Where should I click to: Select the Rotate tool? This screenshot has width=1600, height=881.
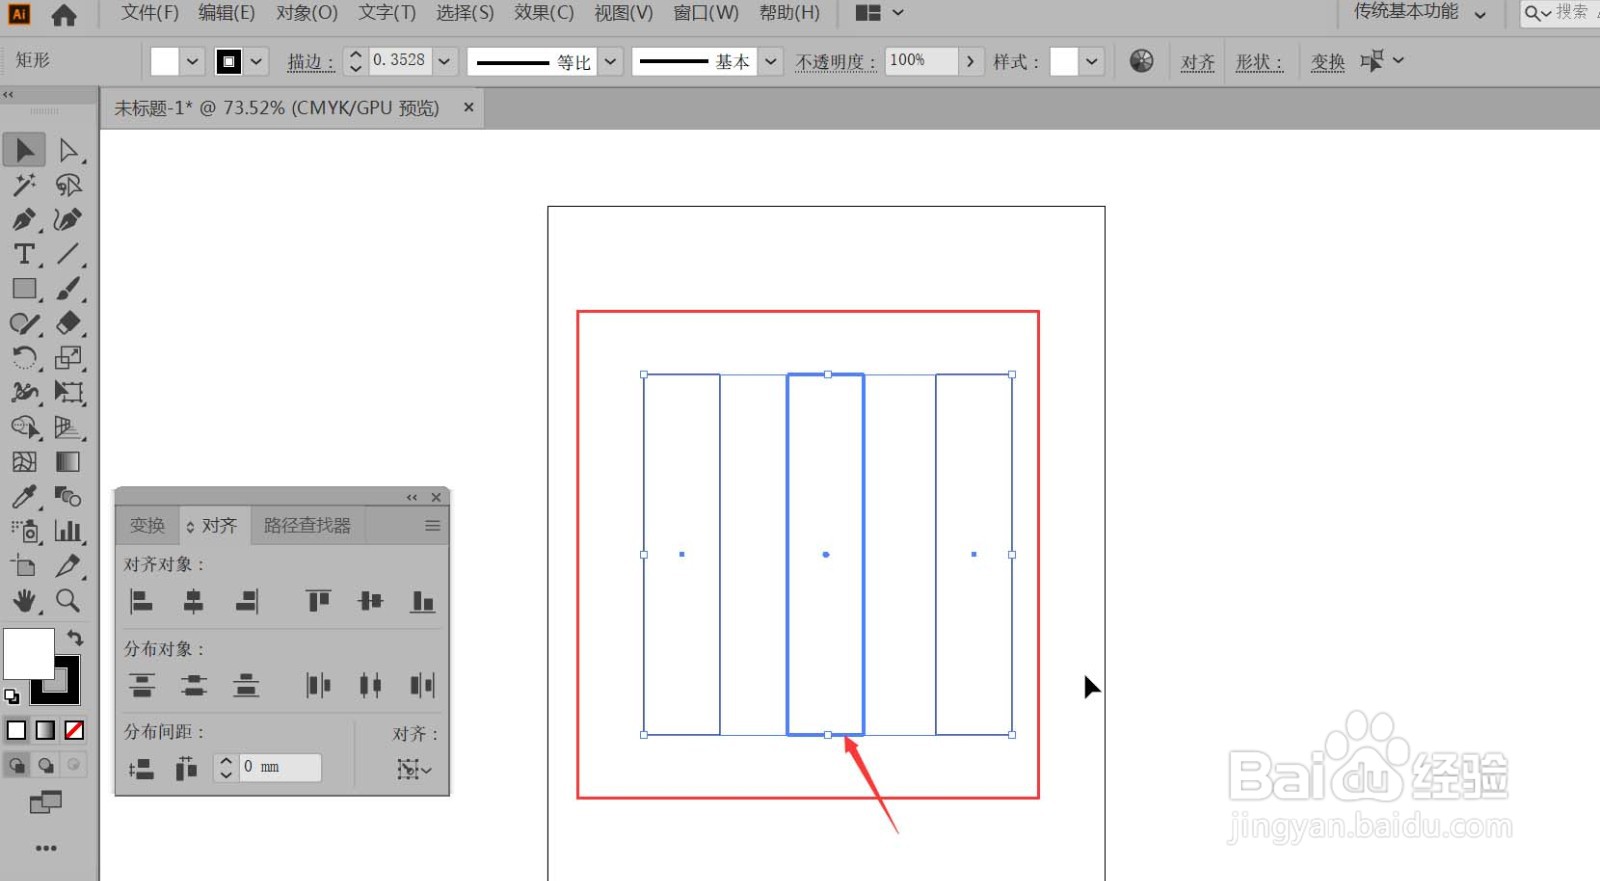point(24,358)
